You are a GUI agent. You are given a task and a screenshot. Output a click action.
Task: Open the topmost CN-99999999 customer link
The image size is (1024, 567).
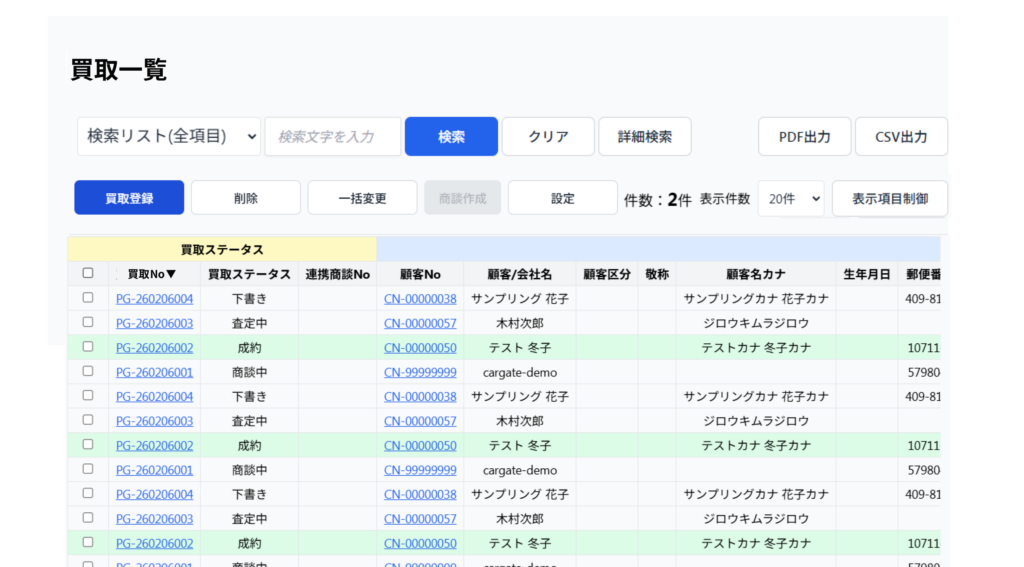point(420,372)
